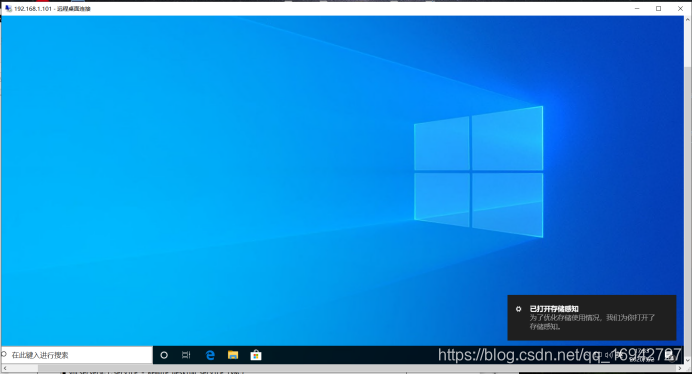
Task: Click the vertical scrollbar down arrow
Action: [688, 360]
